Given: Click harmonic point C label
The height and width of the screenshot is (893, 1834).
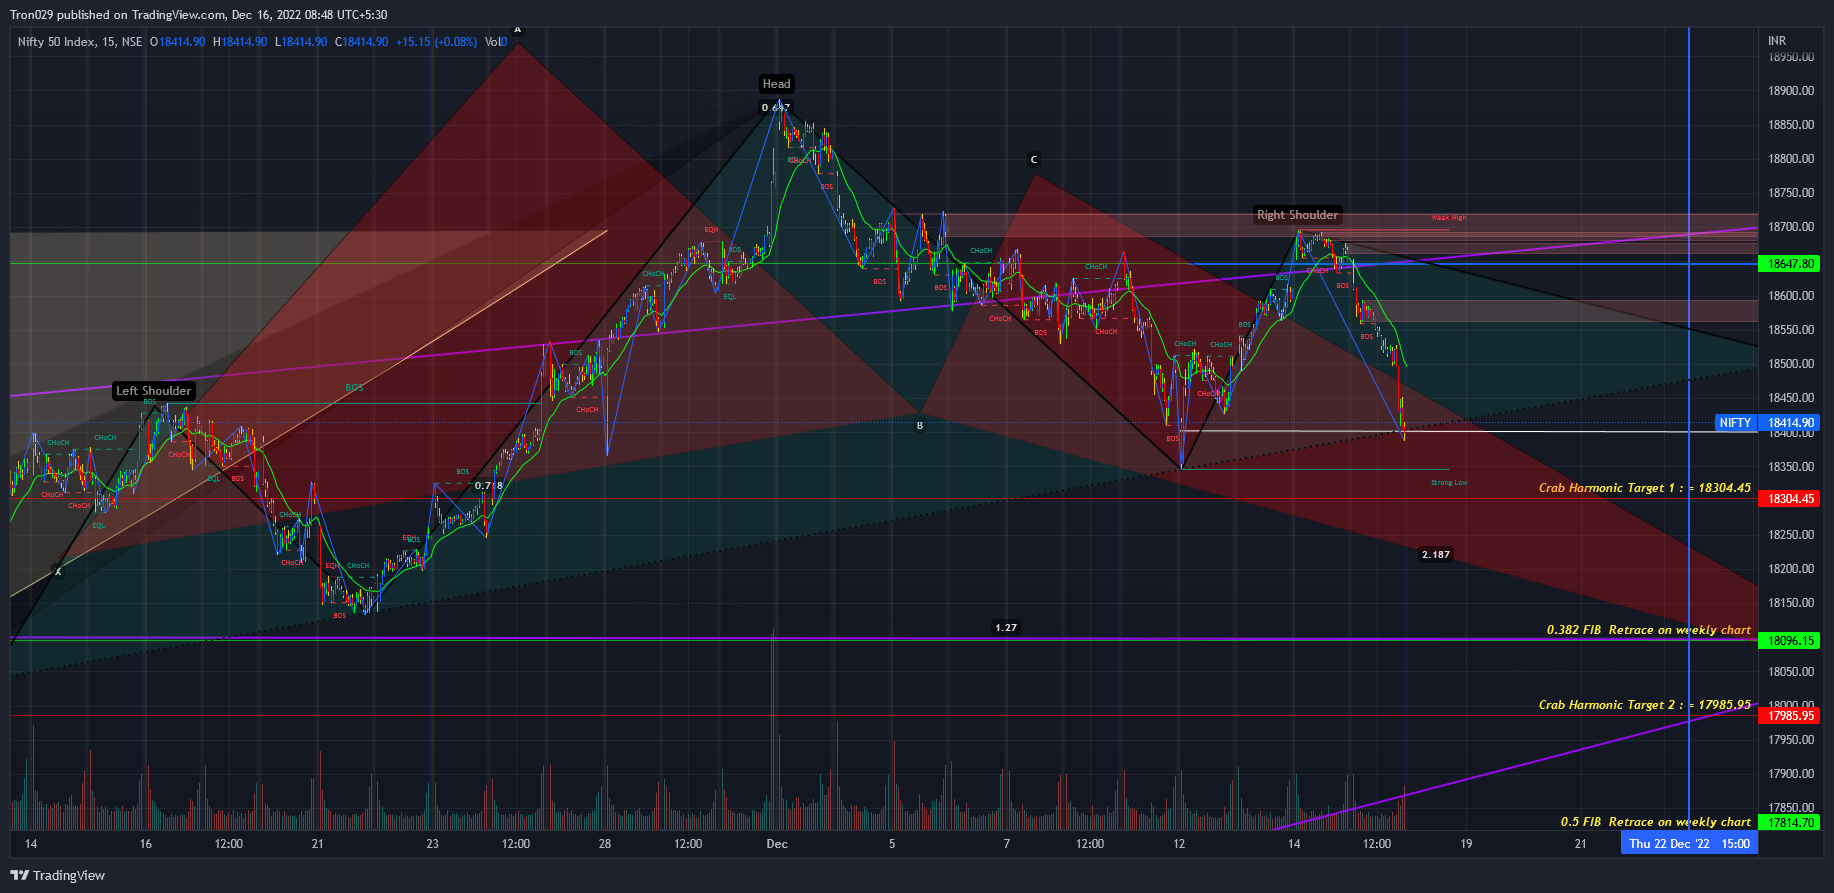Looking at the screenshot, I should pyautogui.click(x=1034, y=159).
